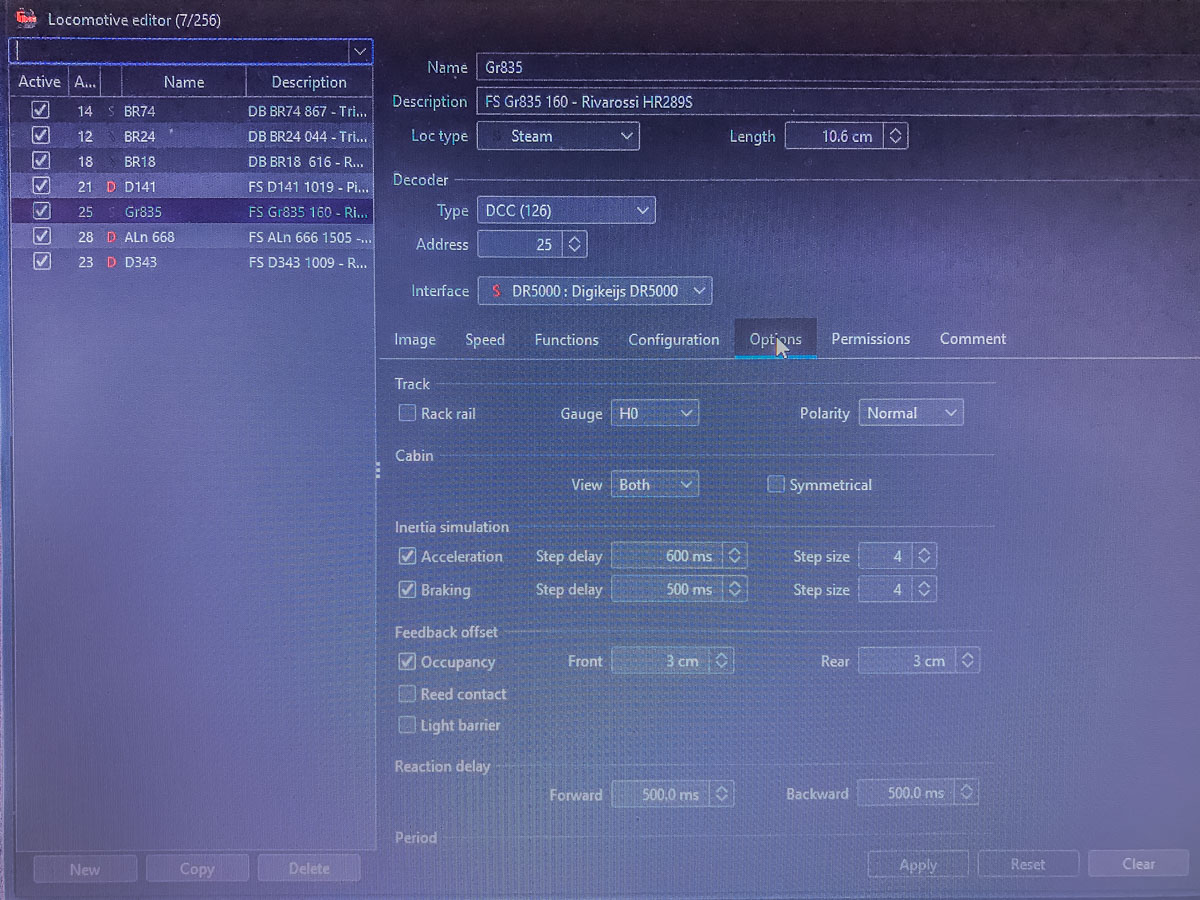Image resolution: width=1200 pixels, height=900 pixels.
Task: Switch to the Functions tab
Action: pos(566,340)
